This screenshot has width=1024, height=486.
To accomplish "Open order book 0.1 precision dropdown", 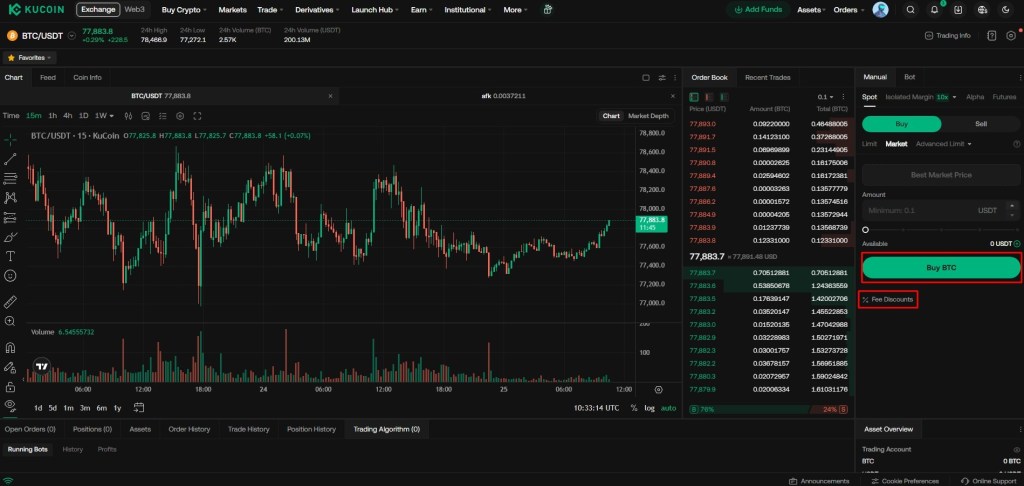I will click(x=825, y=97).
